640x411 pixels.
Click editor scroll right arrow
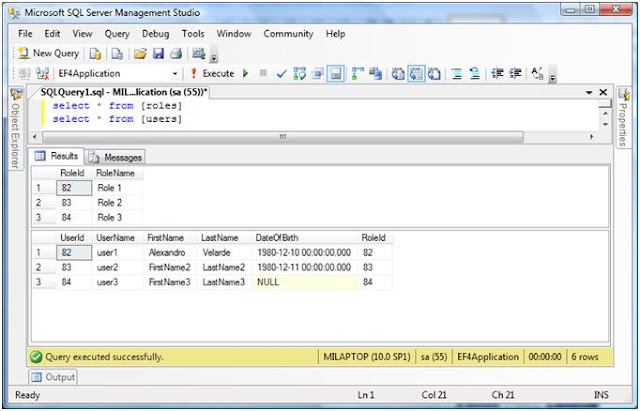pos(591,137)
